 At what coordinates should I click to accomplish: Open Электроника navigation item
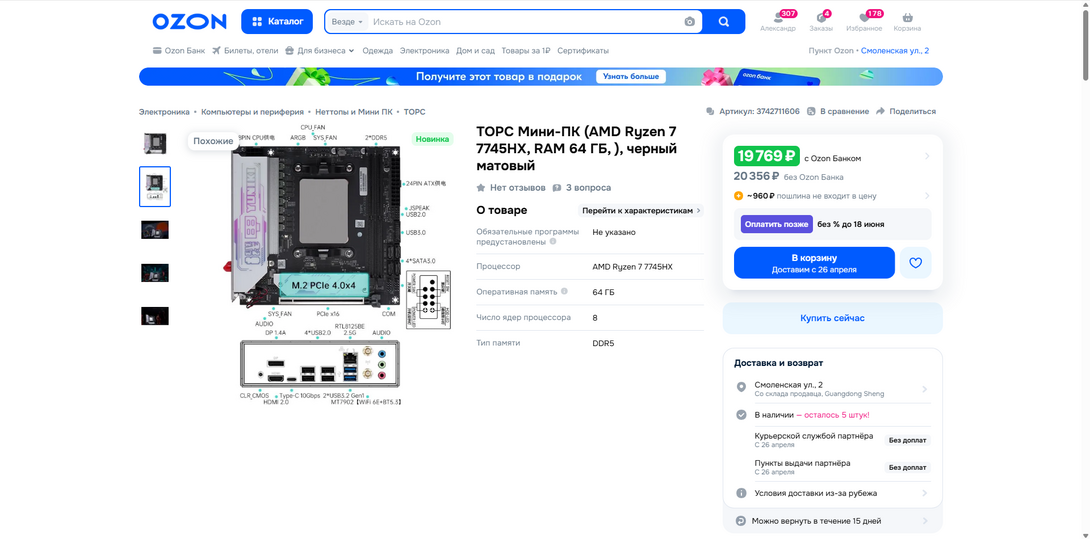[x=425, y=51]
